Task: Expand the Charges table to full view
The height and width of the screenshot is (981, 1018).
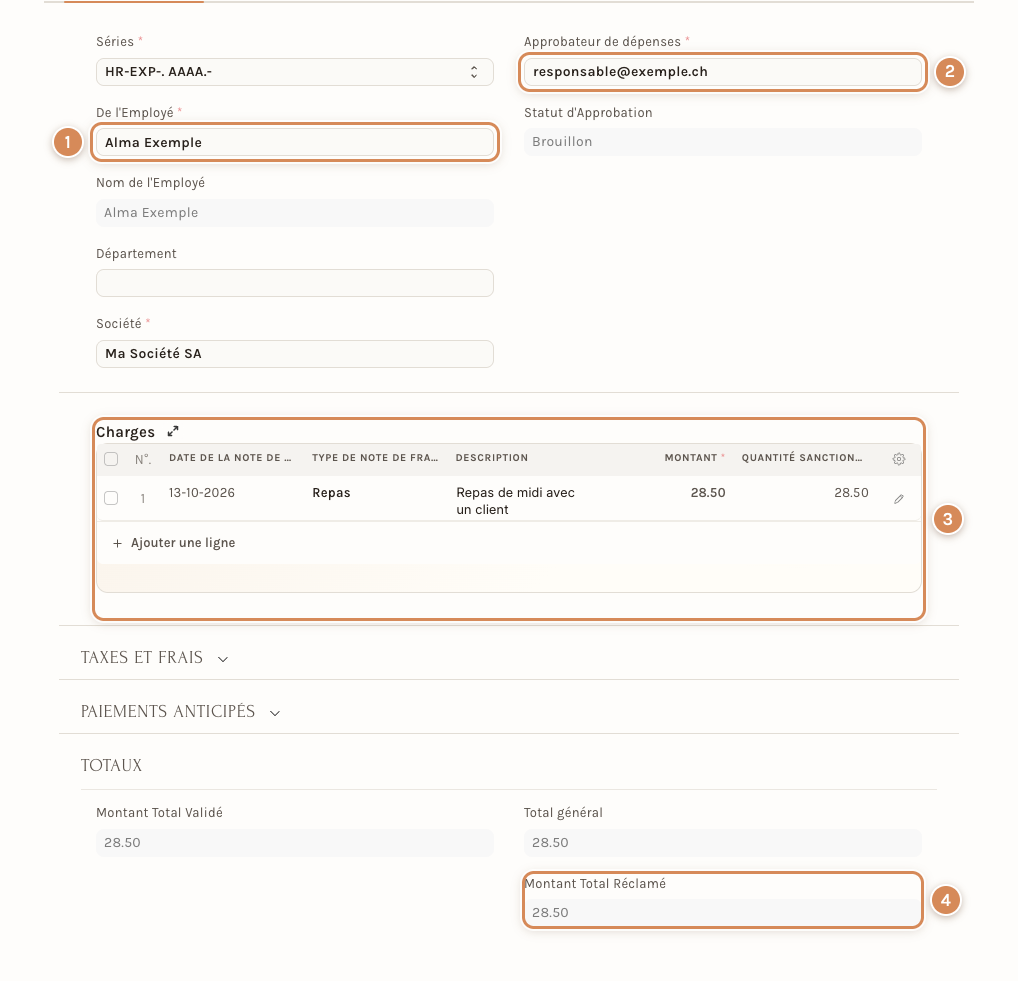Action: pyautogui.click(x=173, y=431)
